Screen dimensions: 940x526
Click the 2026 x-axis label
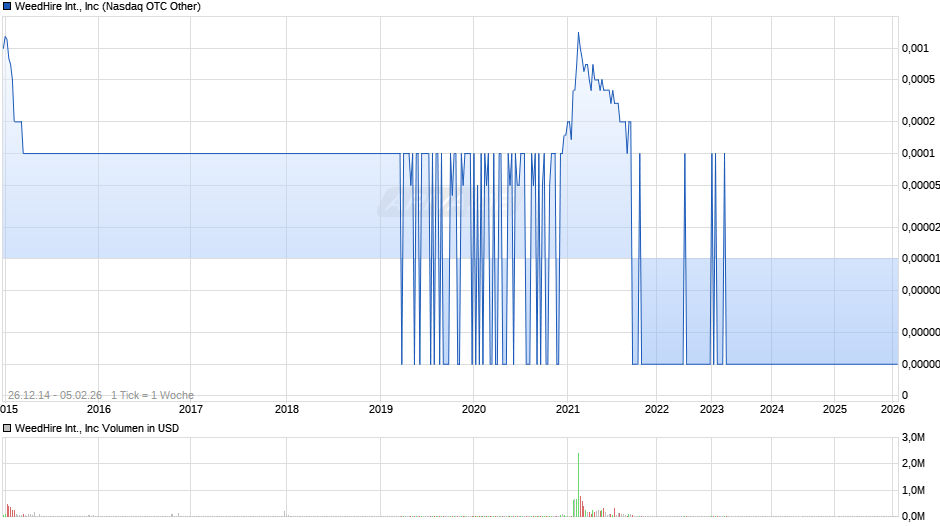(893, 409)
